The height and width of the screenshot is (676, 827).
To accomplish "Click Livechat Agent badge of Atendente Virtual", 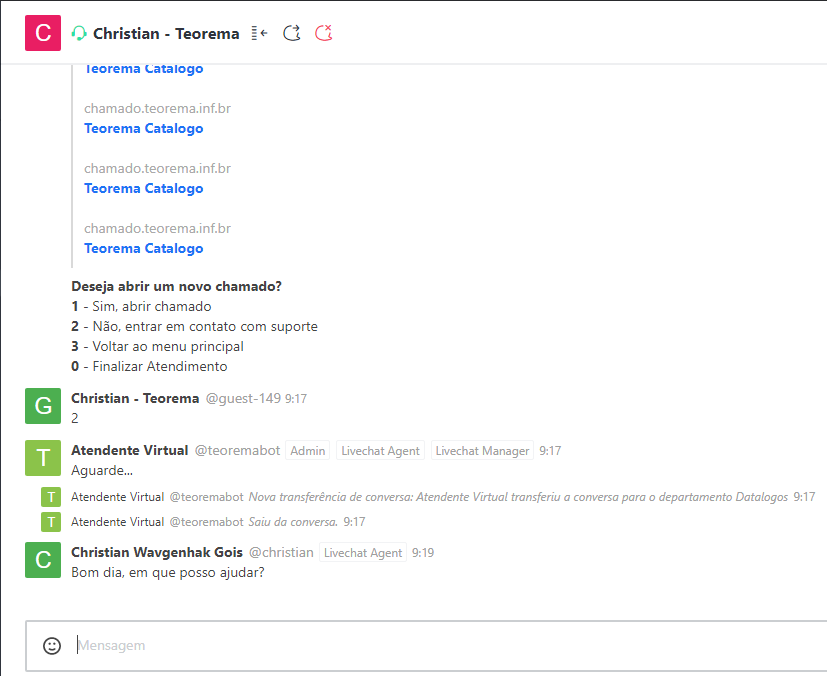I will tap(380, 451).
